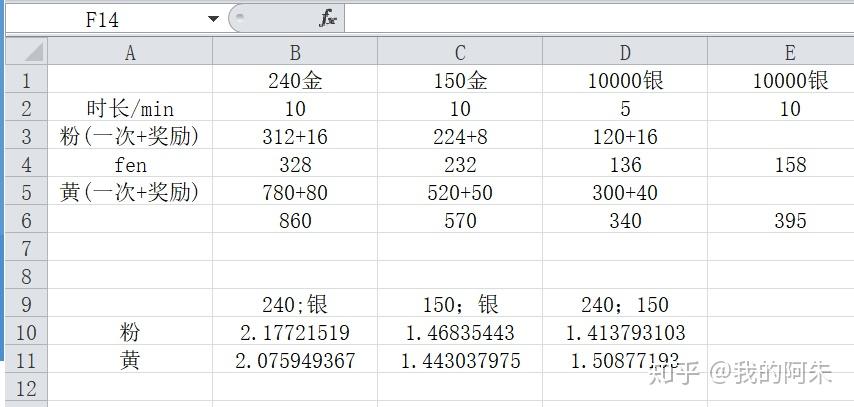Select row 10 header
854x407 pixels.
26,332
